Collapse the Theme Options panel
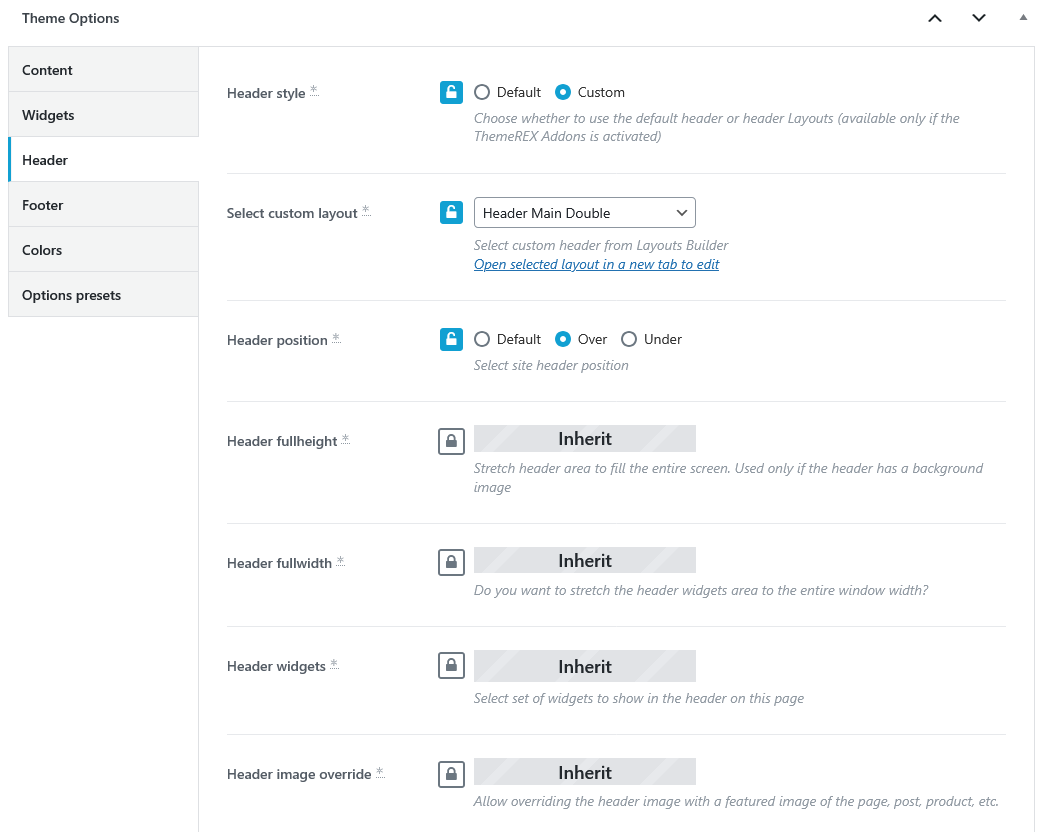 [x=1023, y=18]
